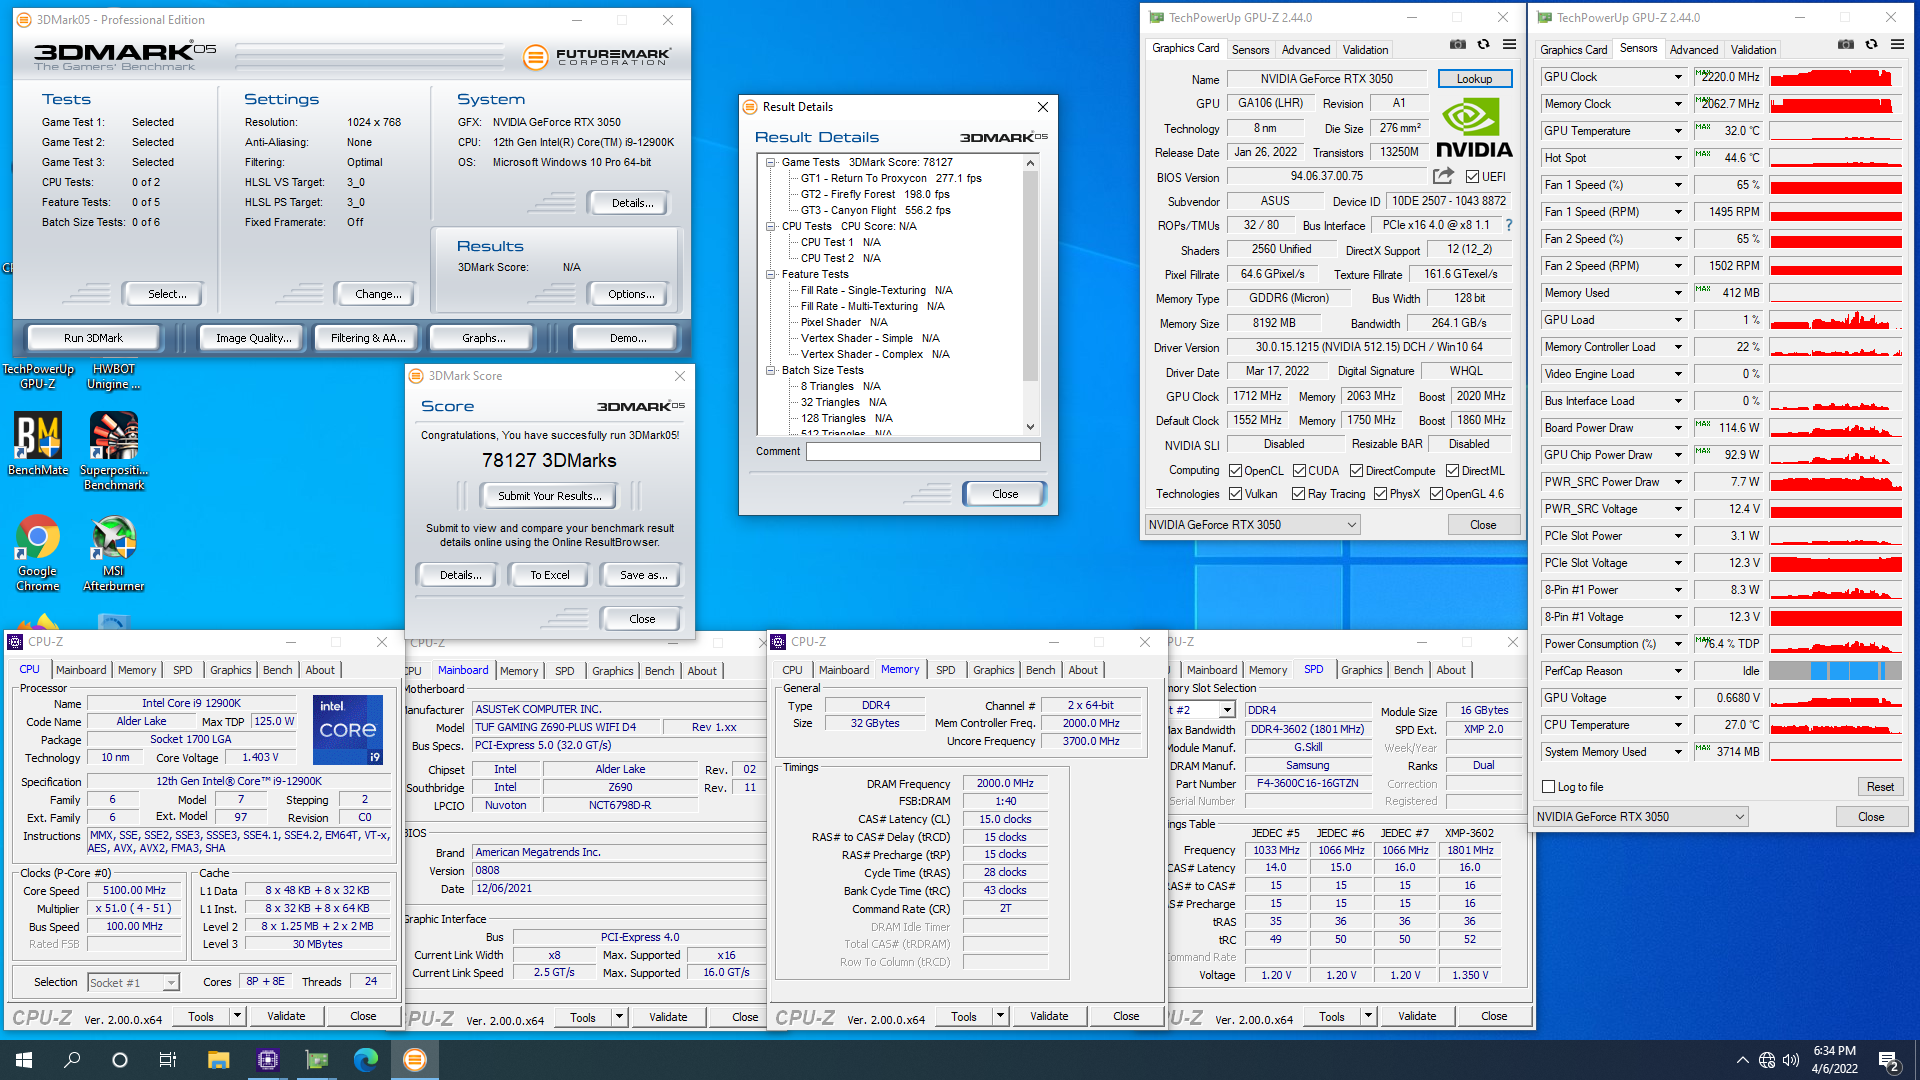Click Submit Your Results button
Screen dimensions: 1920x1080
tap(549, 496)
